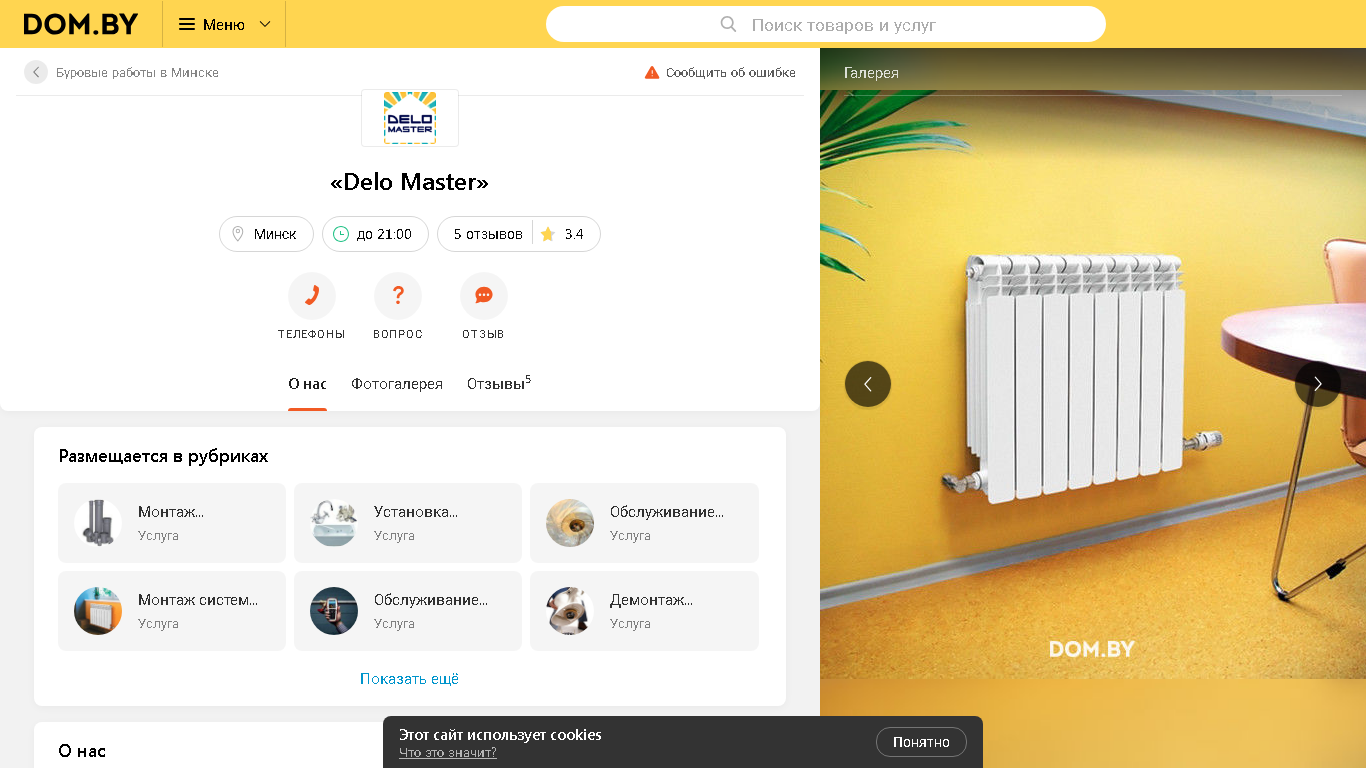1366x768 pixels.
Task: Click the search field for товаров и услуг
Action: click(826, 24)
